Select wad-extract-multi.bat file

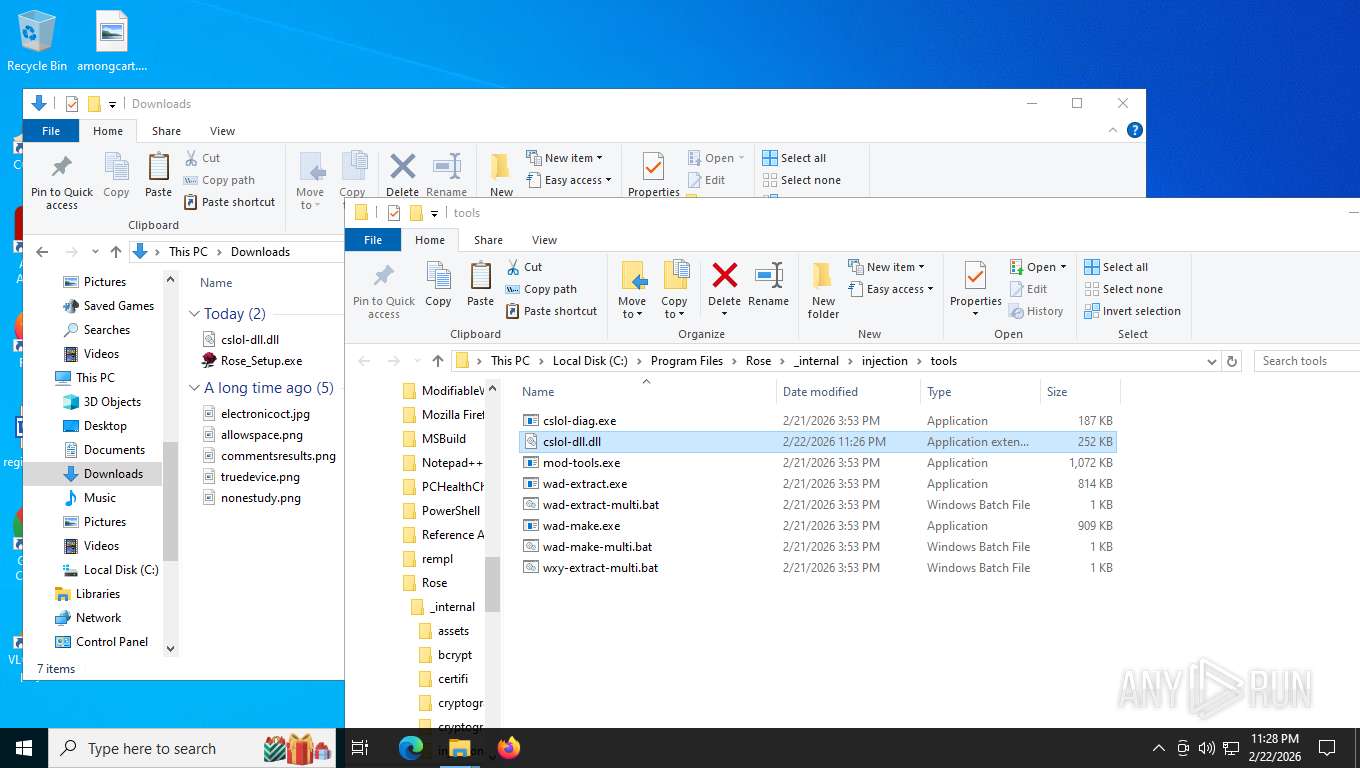tap(817, 505)
